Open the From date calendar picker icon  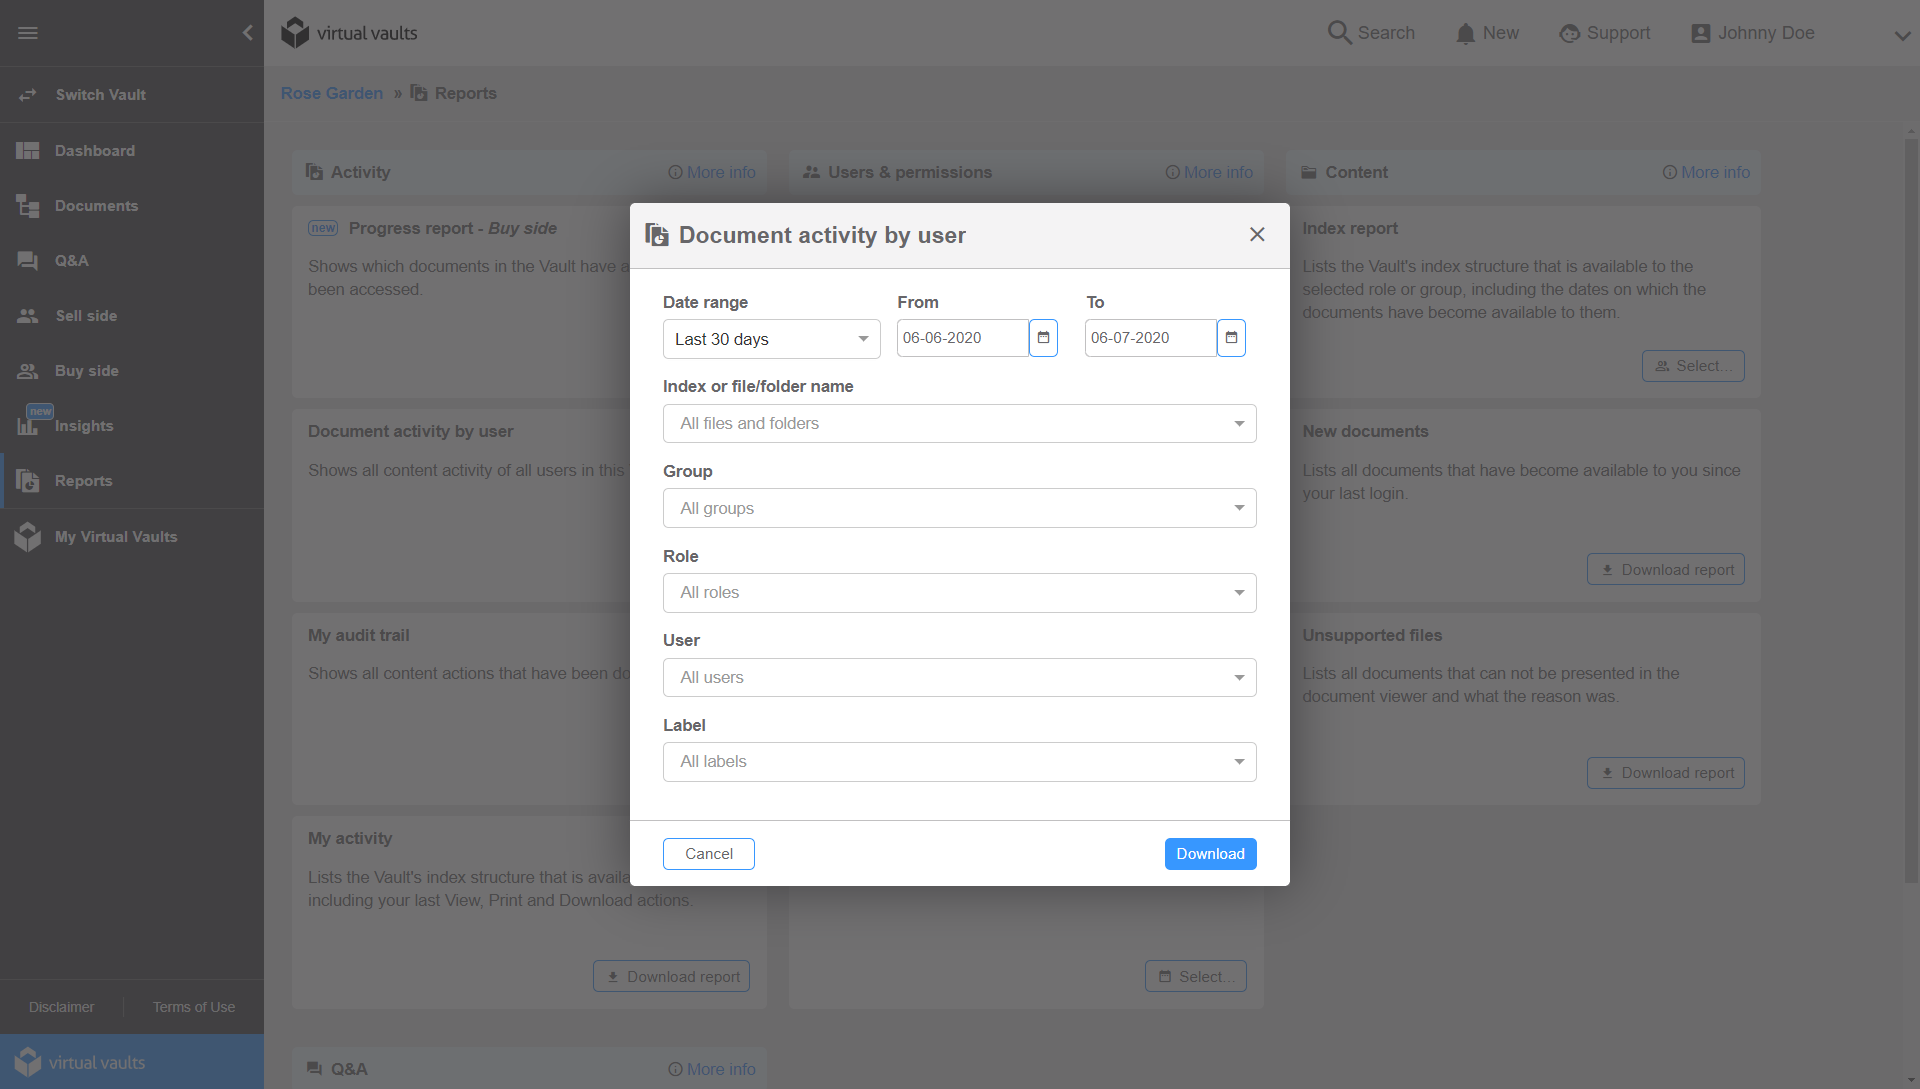[1043, 338]
